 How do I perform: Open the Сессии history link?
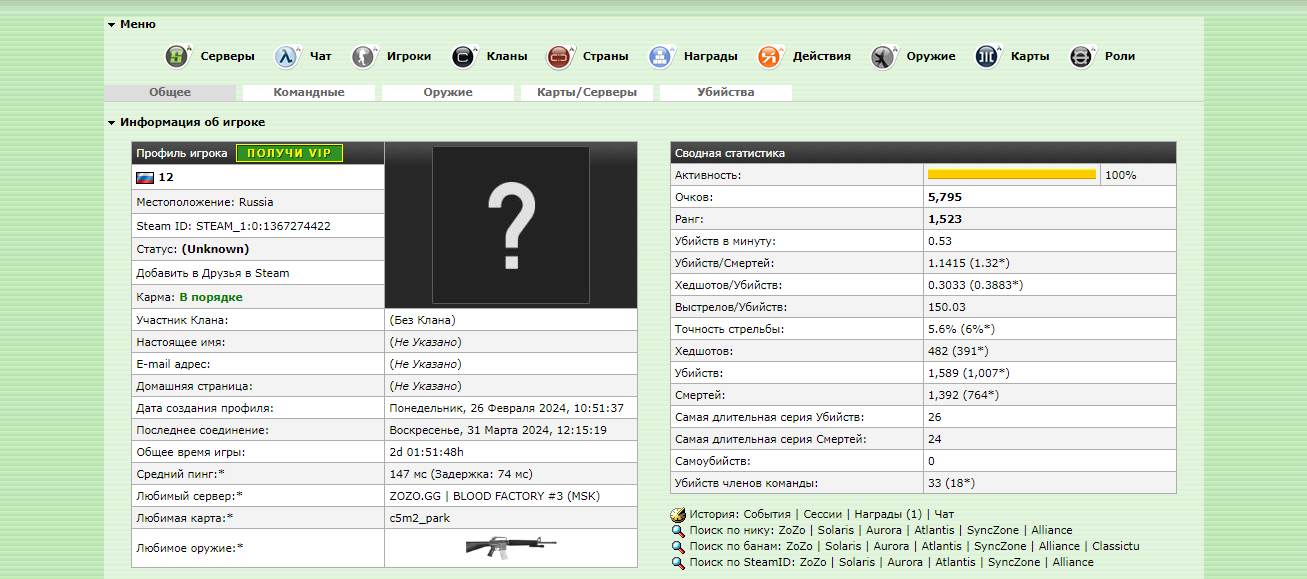tap(822, 514)
